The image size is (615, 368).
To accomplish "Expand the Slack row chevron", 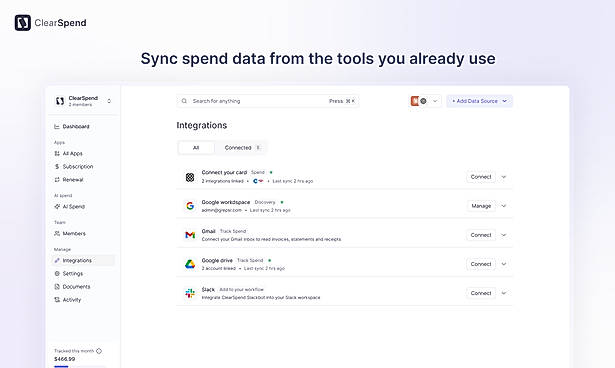I will 504,293.
